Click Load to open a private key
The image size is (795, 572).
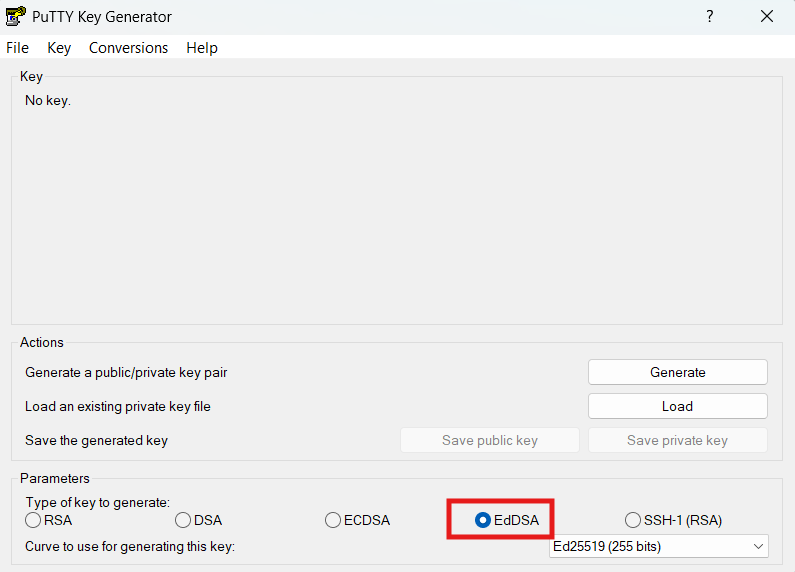click(x=677, y=406)
